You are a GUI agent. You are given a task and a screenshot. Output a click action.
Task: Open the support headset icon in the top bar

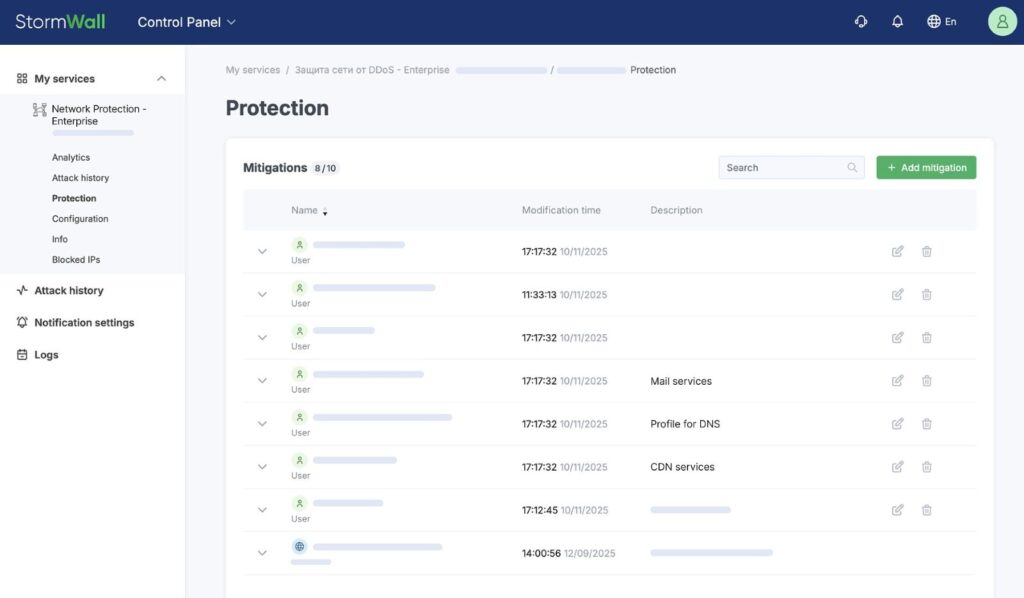pyautogui.click(x=861, y=20)
